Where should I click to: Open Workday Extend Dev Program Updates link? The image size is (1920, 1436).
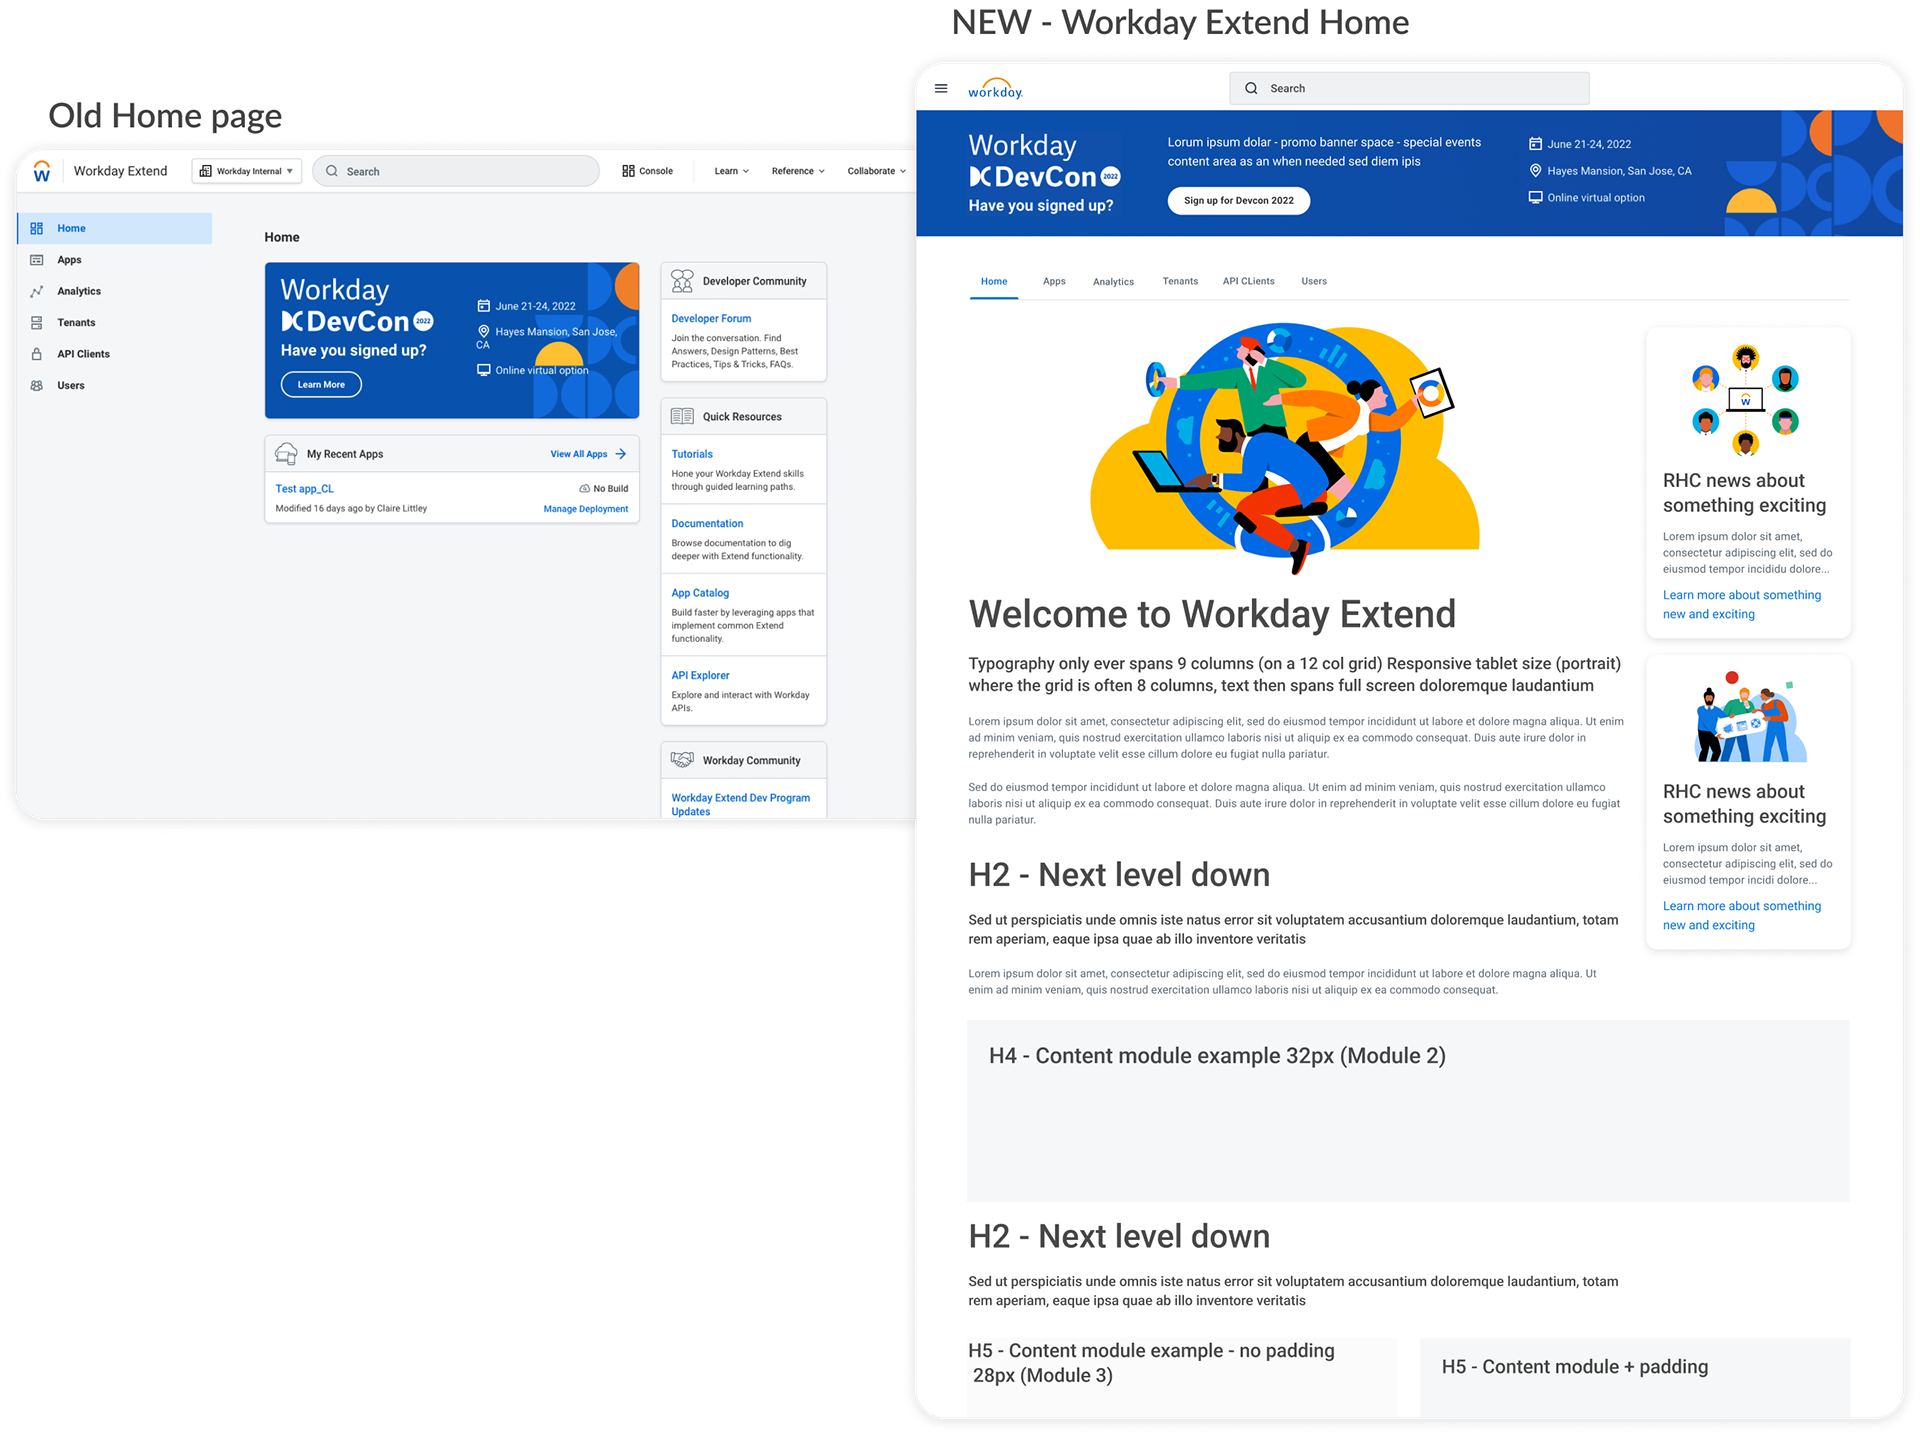[740, 805]
